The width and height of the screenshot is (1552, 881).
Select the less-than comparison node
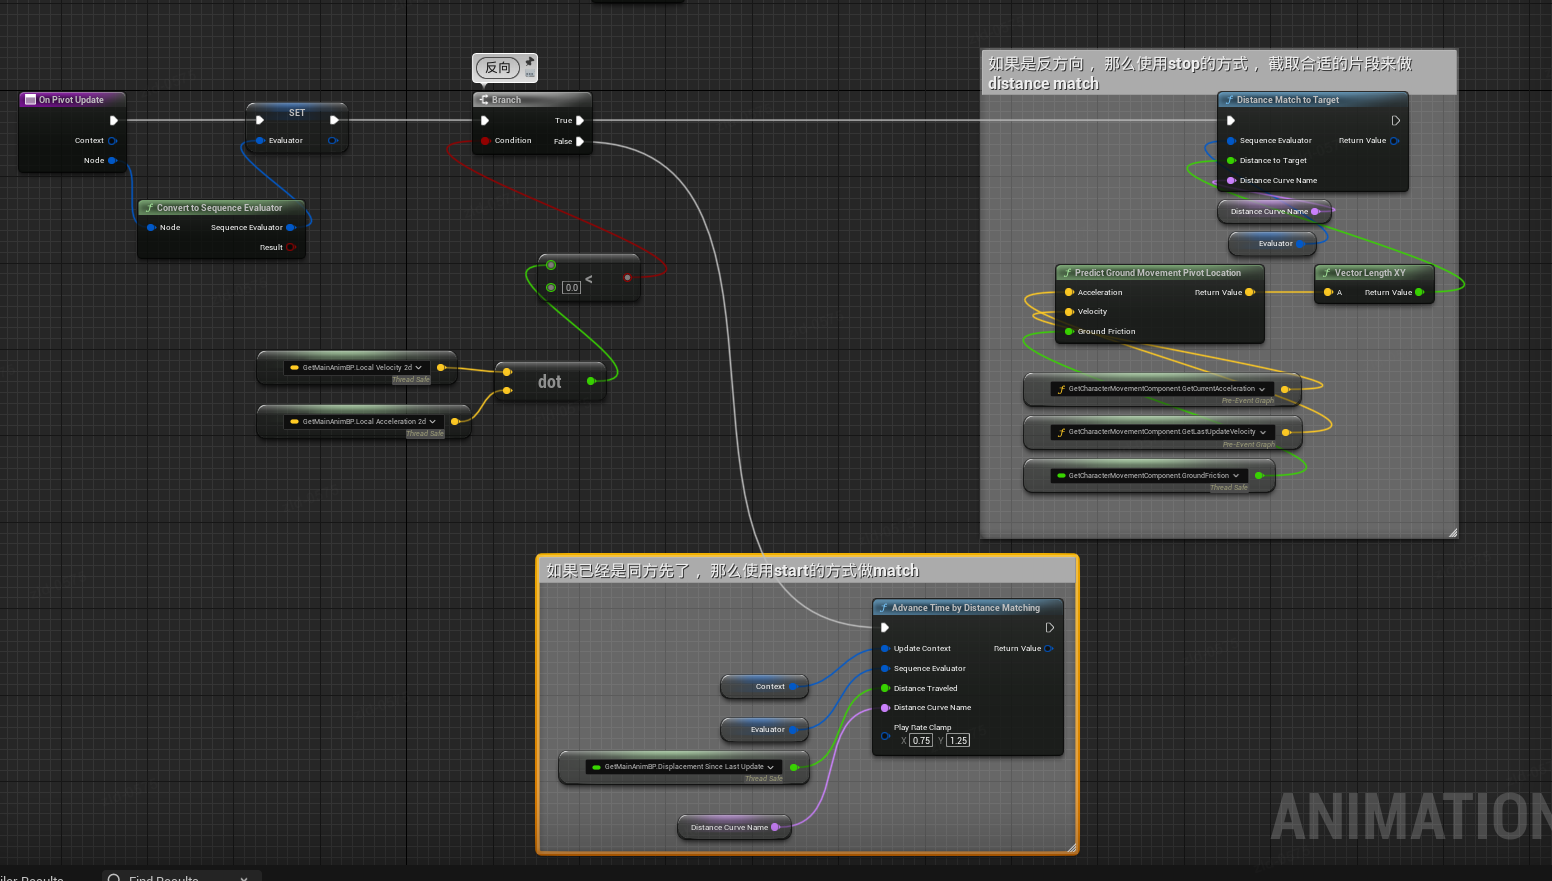coord(589,278)
